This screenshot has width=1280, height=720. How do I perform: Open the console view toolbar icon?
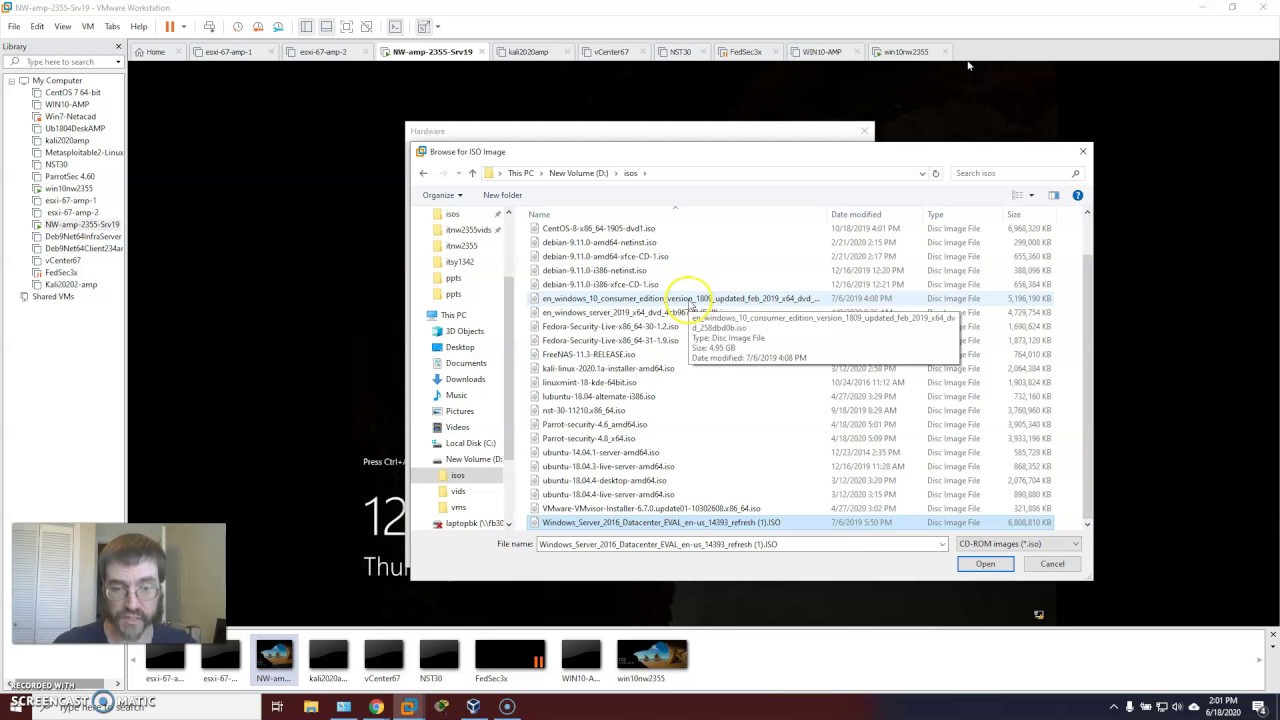(395, 26)
